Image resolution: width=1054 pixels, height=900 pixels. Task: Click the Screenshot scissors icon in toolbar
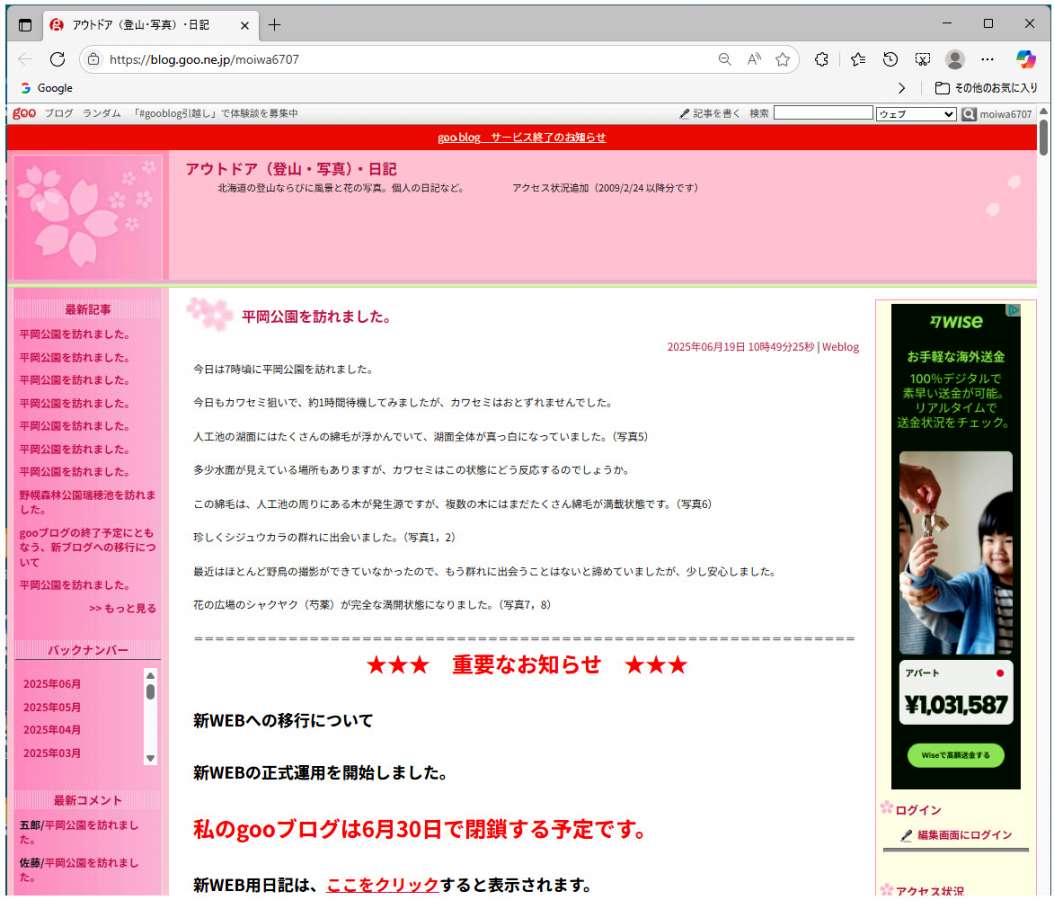click(x=922, y=59)
